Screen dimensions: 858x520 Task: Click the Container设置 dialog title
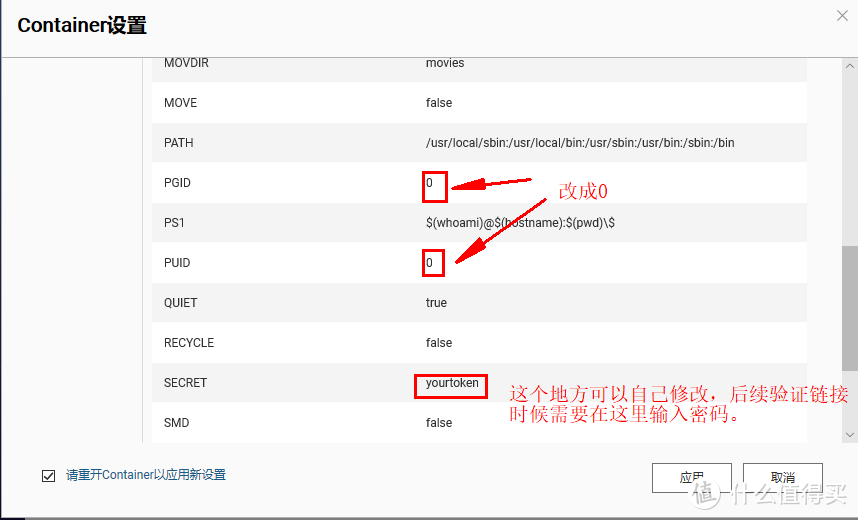point(82,25)
